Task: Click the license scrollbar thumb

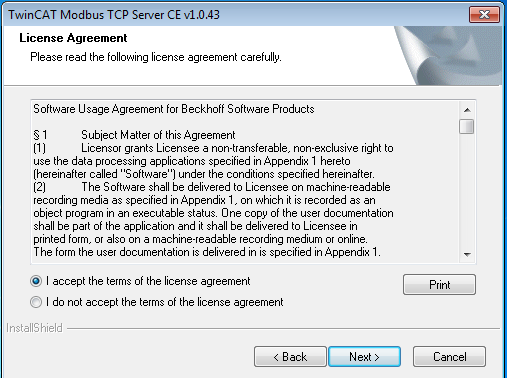Action: [x=467, y=126]
